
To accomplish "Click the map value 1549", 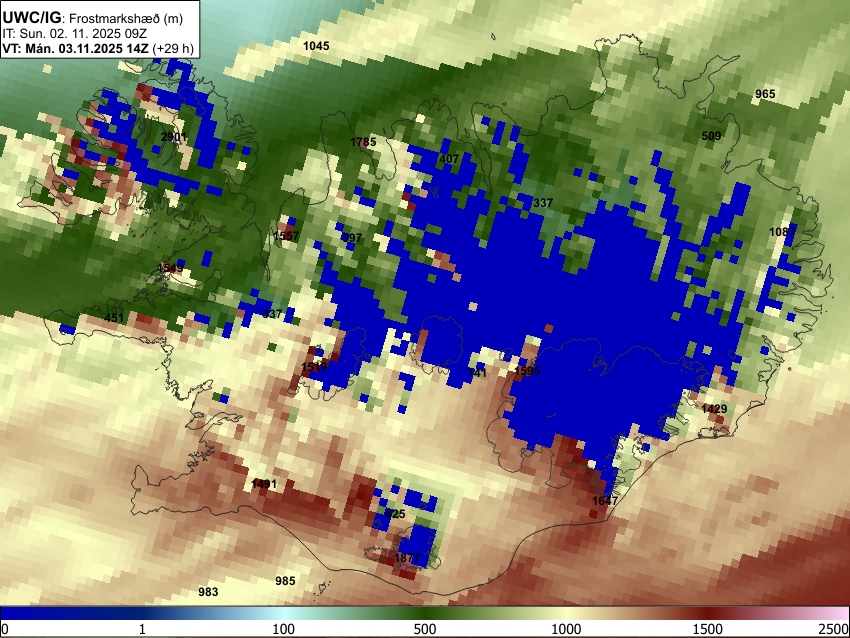I will pos(170,268).
